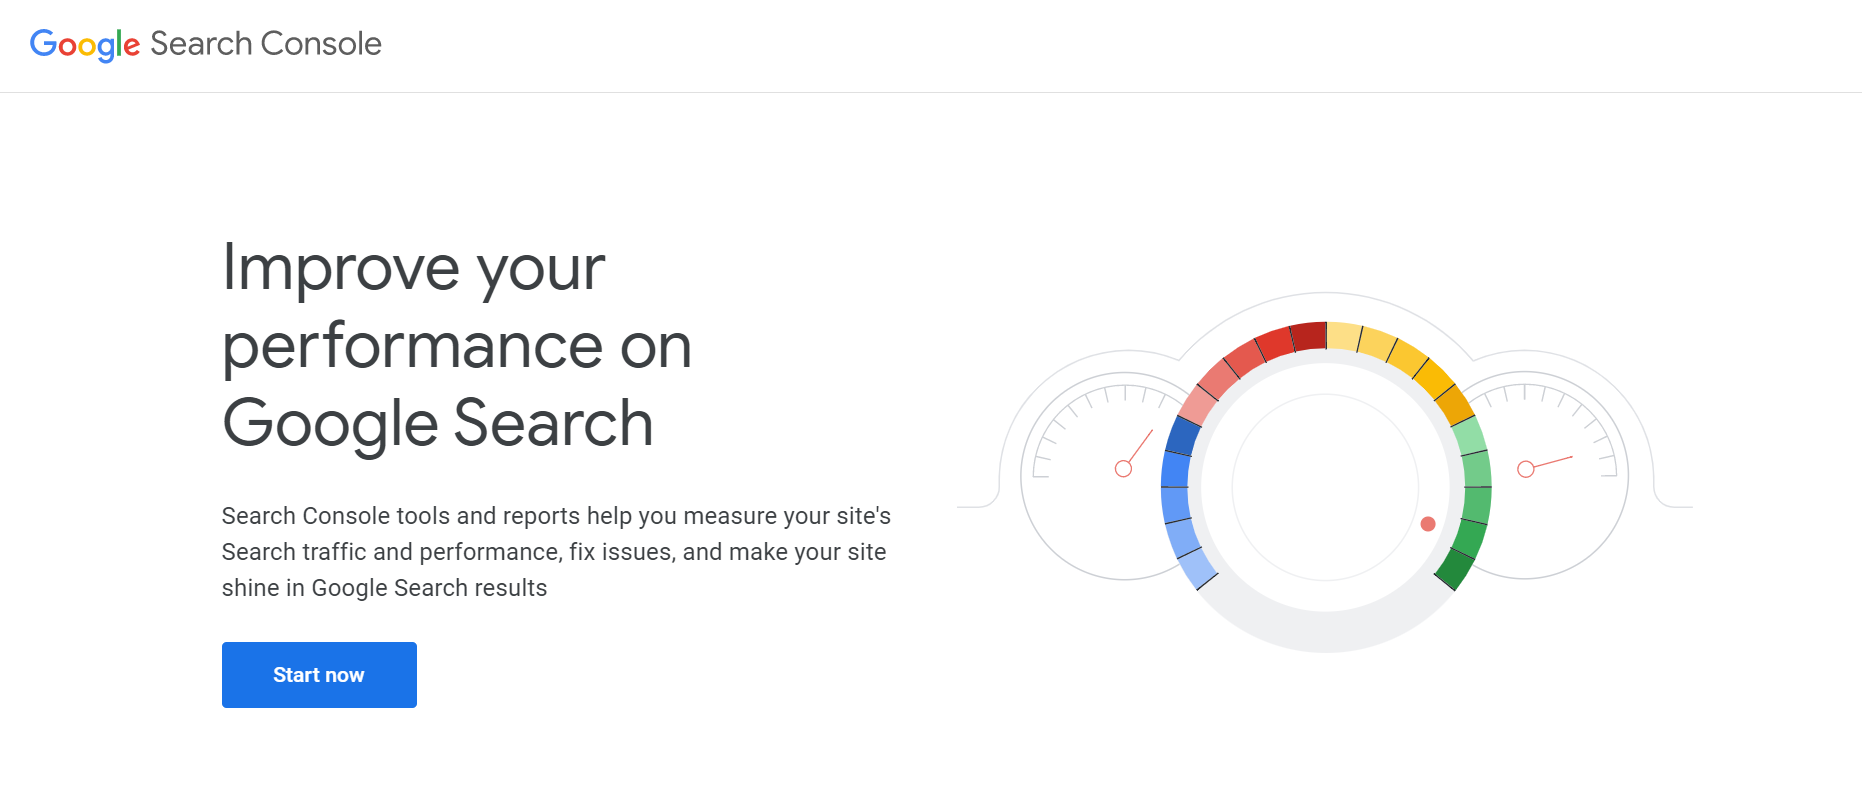Click the "Improve your performance" headline
The image size is (1862, 797).
point(457,345)
